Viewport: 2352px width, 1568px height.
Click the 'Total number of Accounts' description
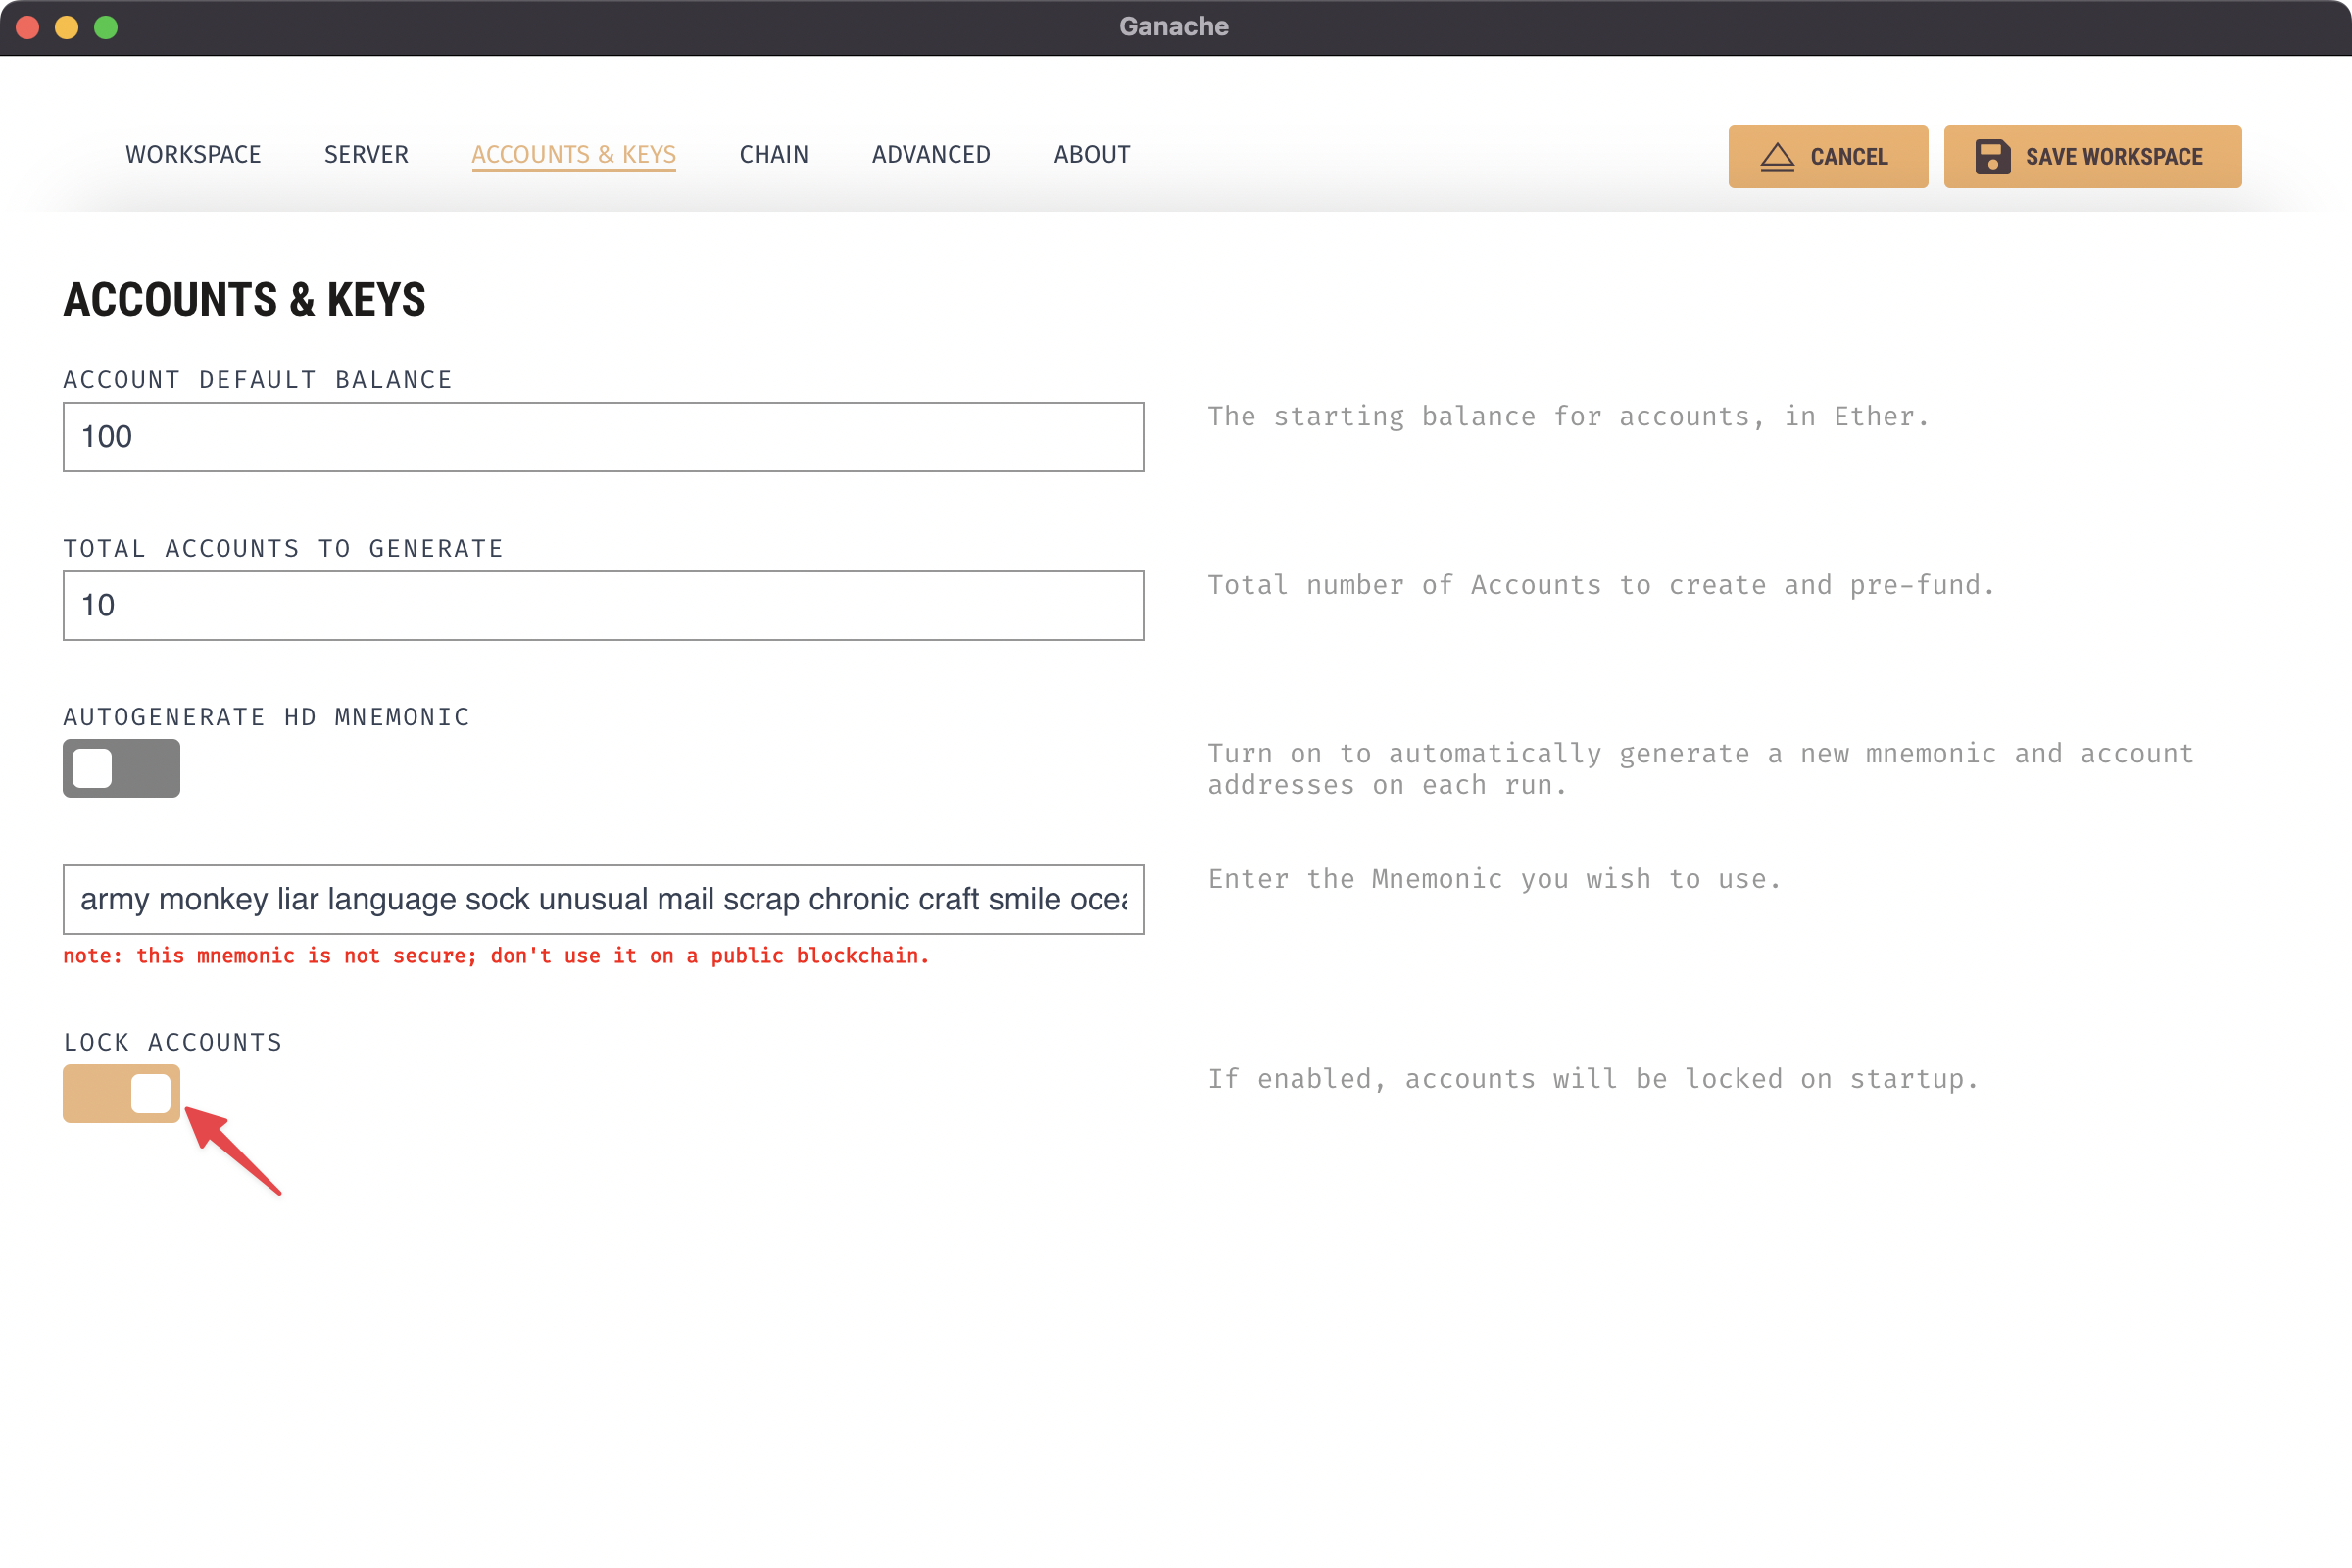click(x=1601, y=586)
